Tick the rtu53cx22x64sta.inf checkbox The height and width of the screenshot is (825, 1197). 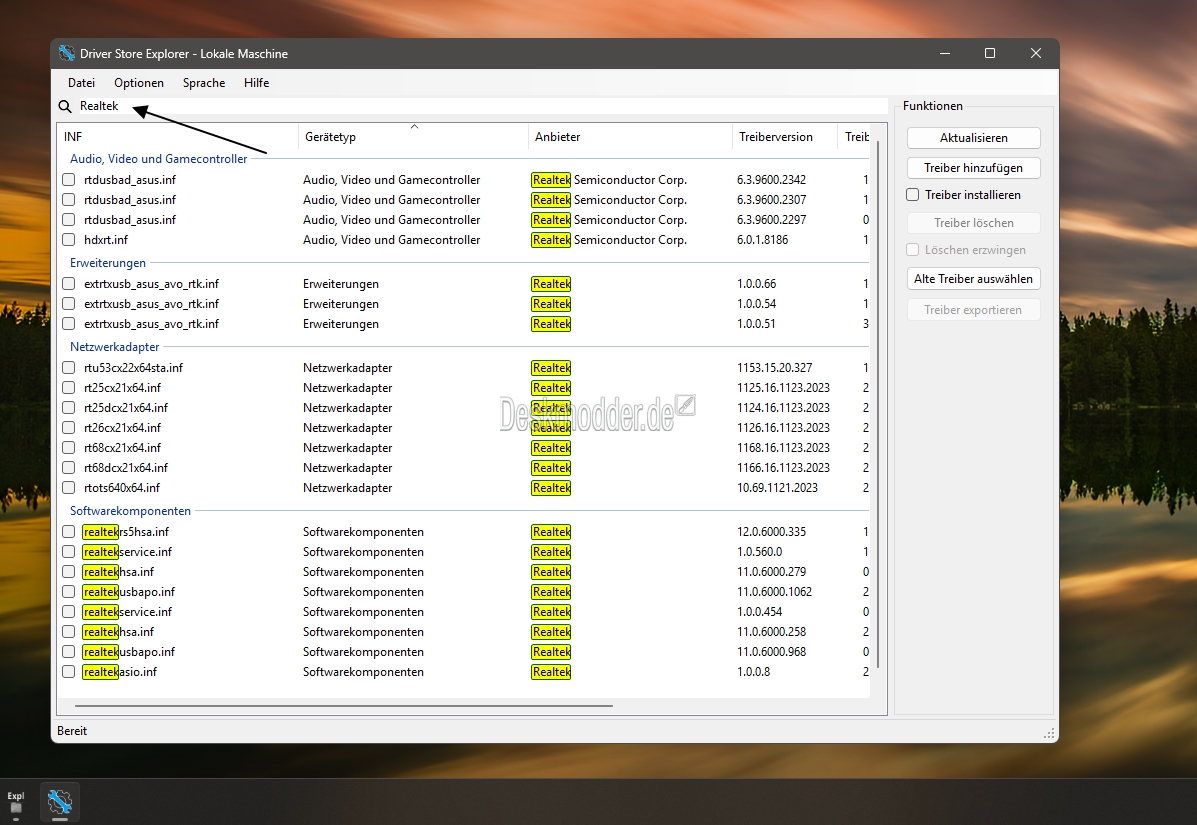[x=69, y=368]
